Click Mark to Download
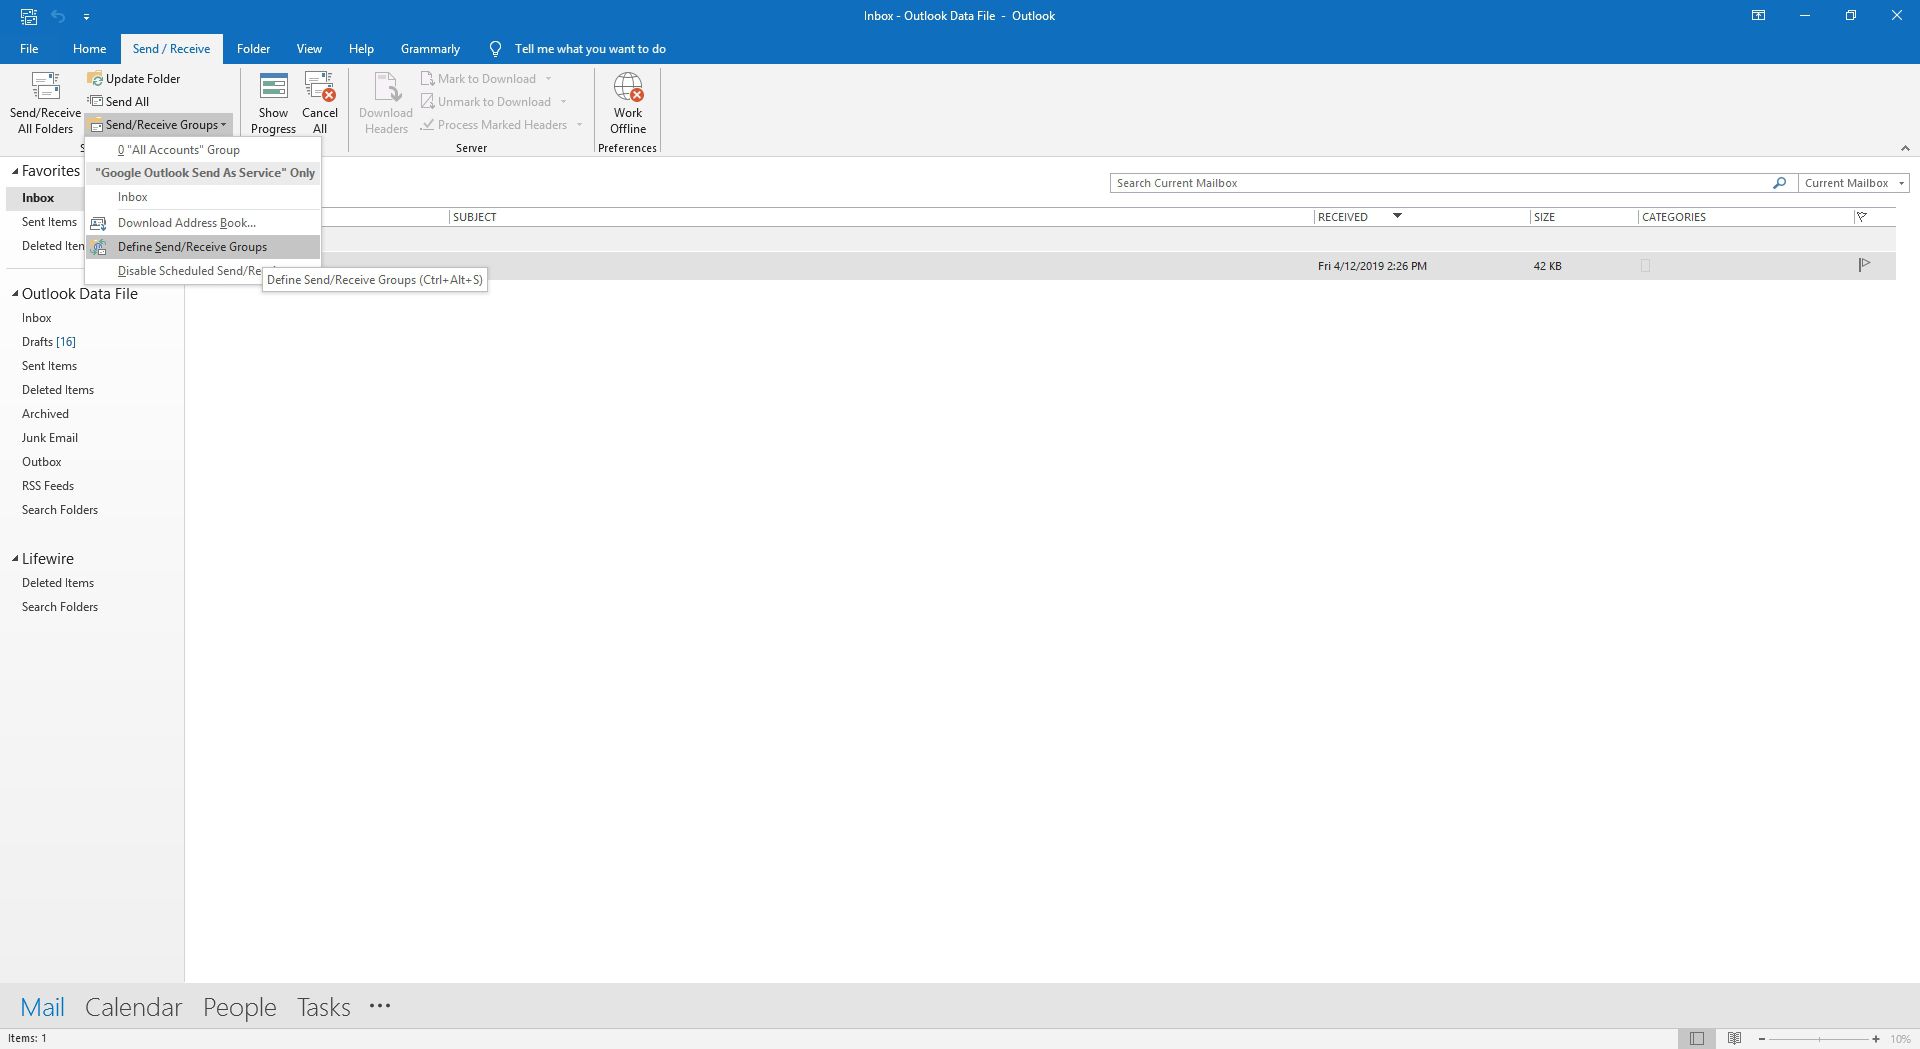The image size is (1920, 1049). pyautogui.click(x=478, y=78)
